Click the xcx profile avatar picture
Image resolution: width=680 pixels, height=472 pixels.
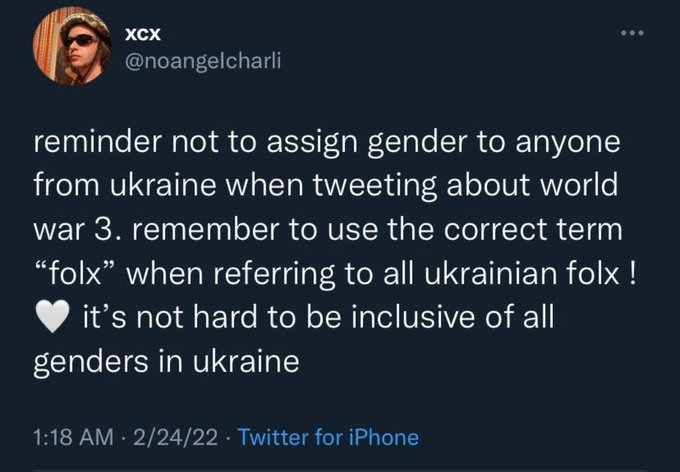[75, 48]
